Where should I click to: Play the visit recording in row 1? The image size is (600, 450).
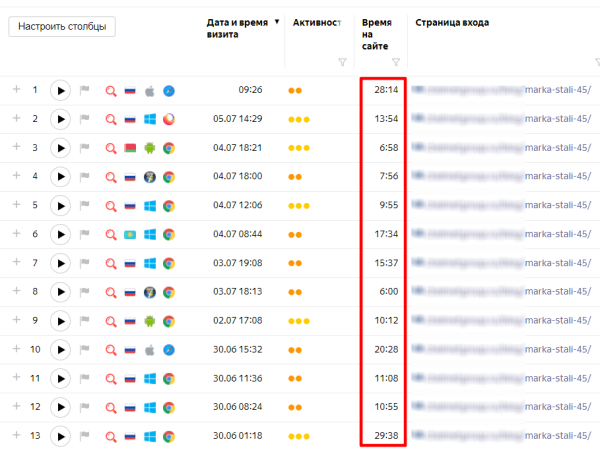click(x=60, y=91)
